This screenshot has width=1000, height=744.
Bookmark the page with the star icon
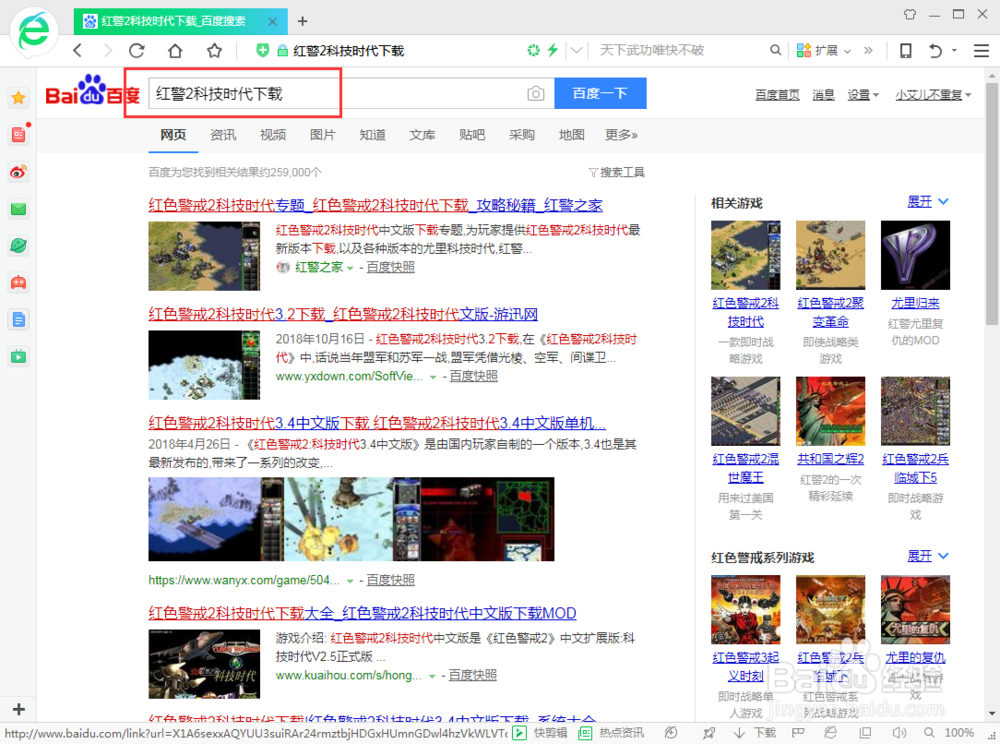pyautogui.click(x=214, y=50)
